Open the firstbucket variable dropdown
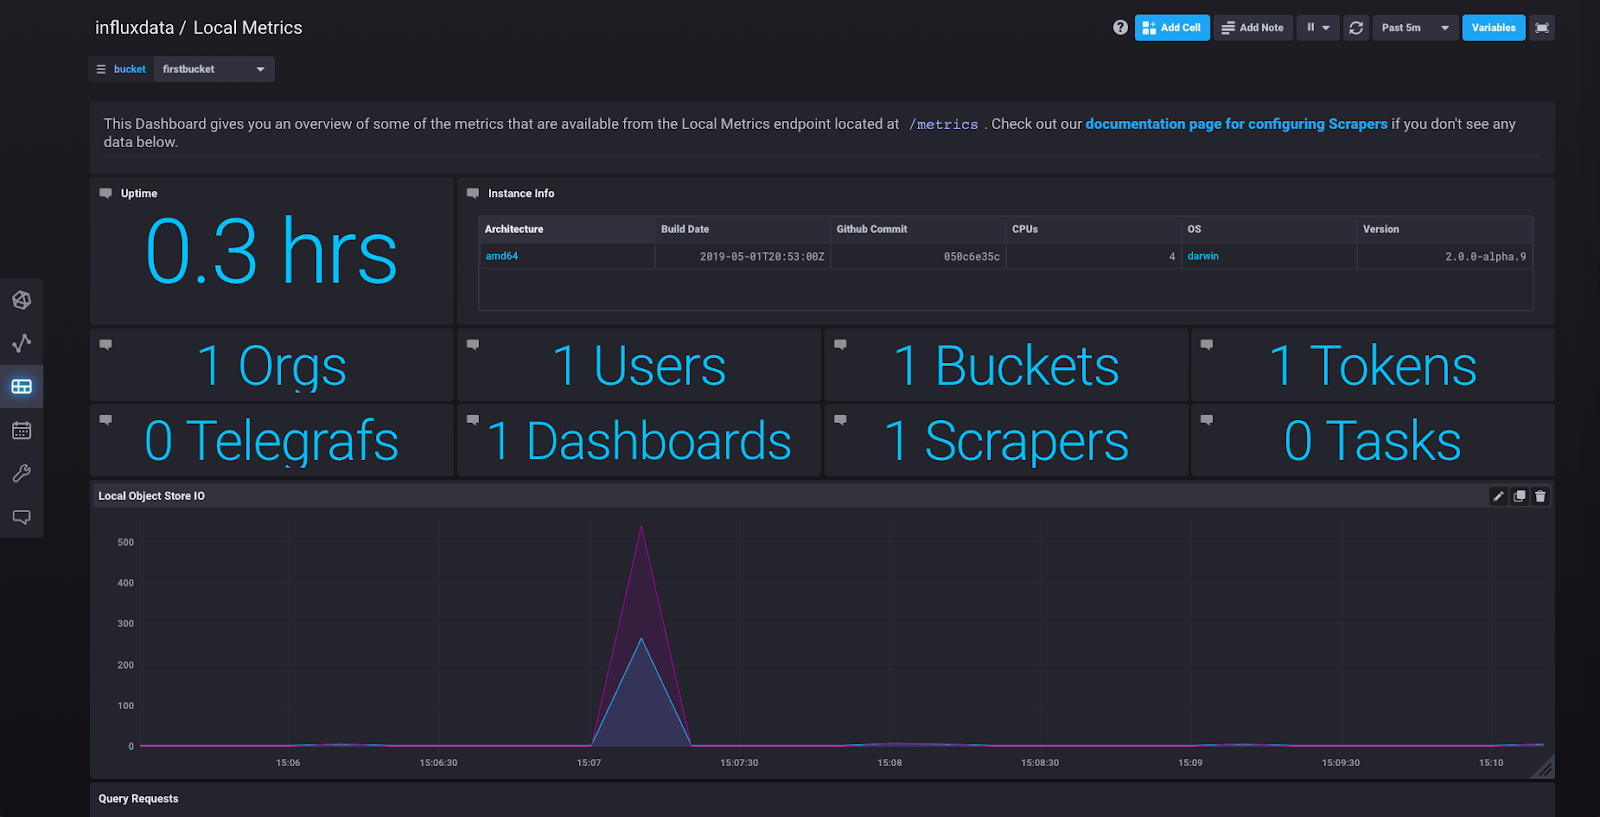 click(214, 69)
